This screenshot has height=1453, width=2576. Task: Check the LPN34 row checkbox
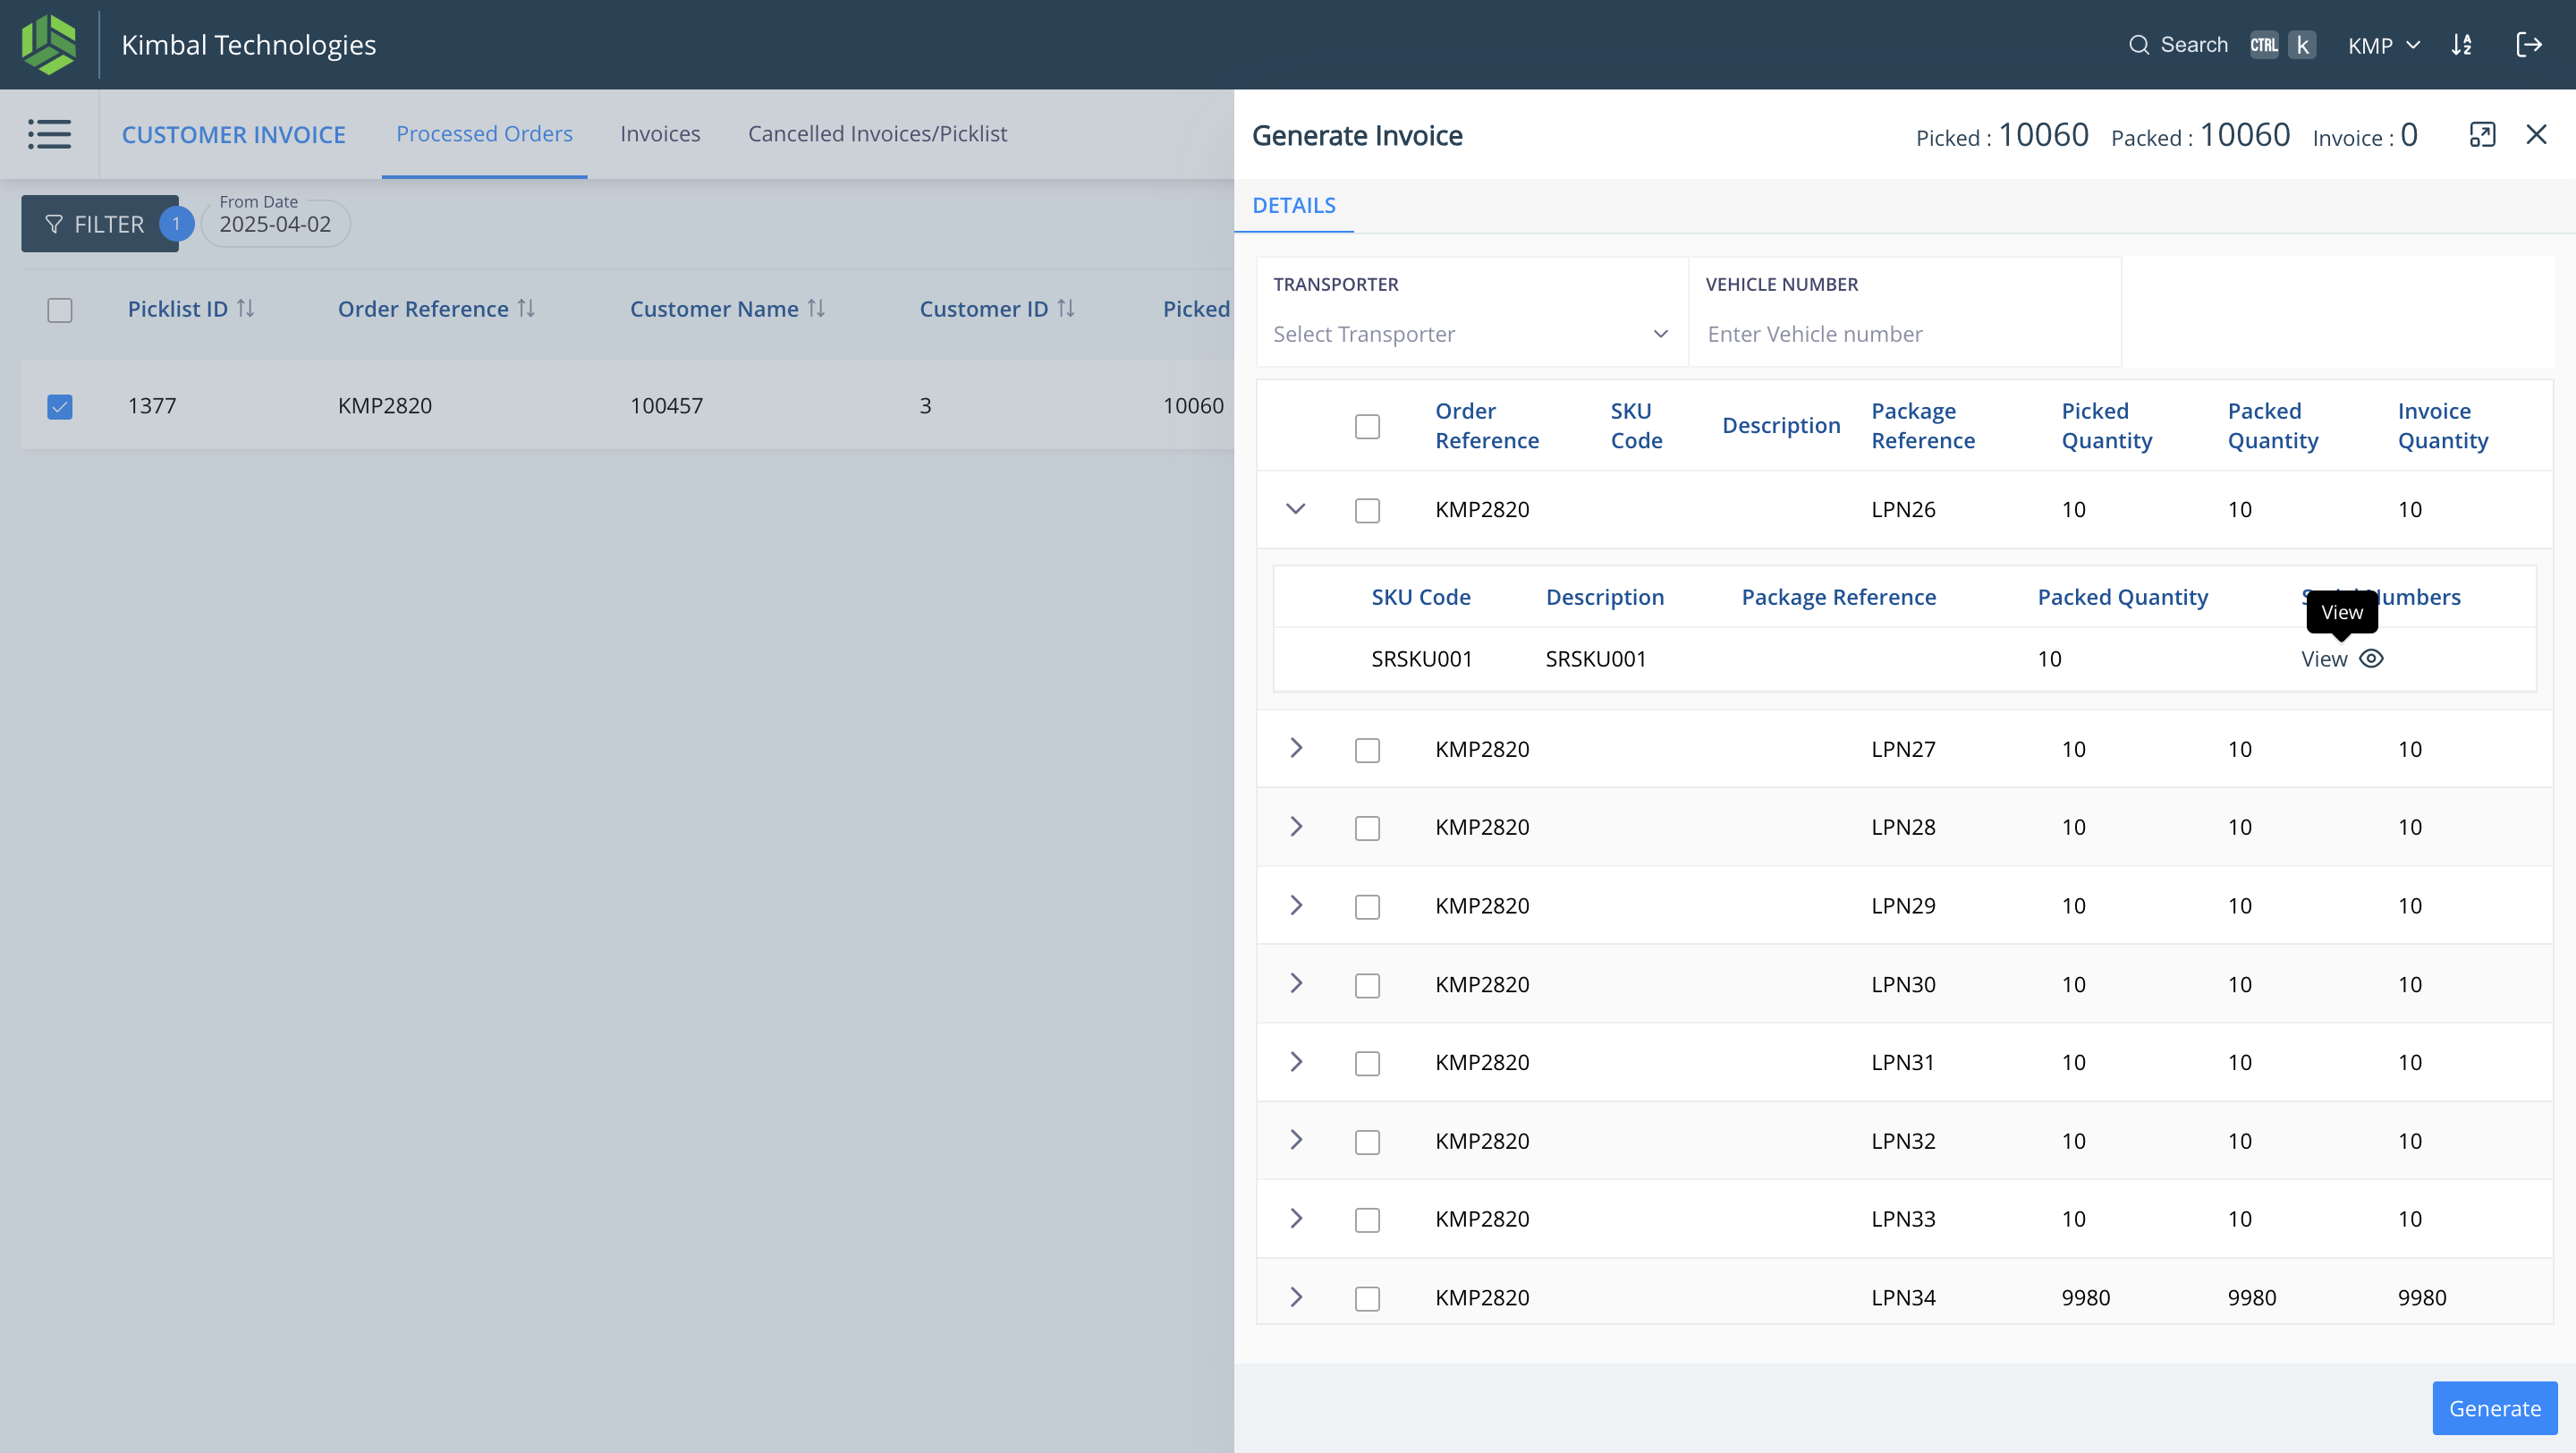point(1367,1298)
